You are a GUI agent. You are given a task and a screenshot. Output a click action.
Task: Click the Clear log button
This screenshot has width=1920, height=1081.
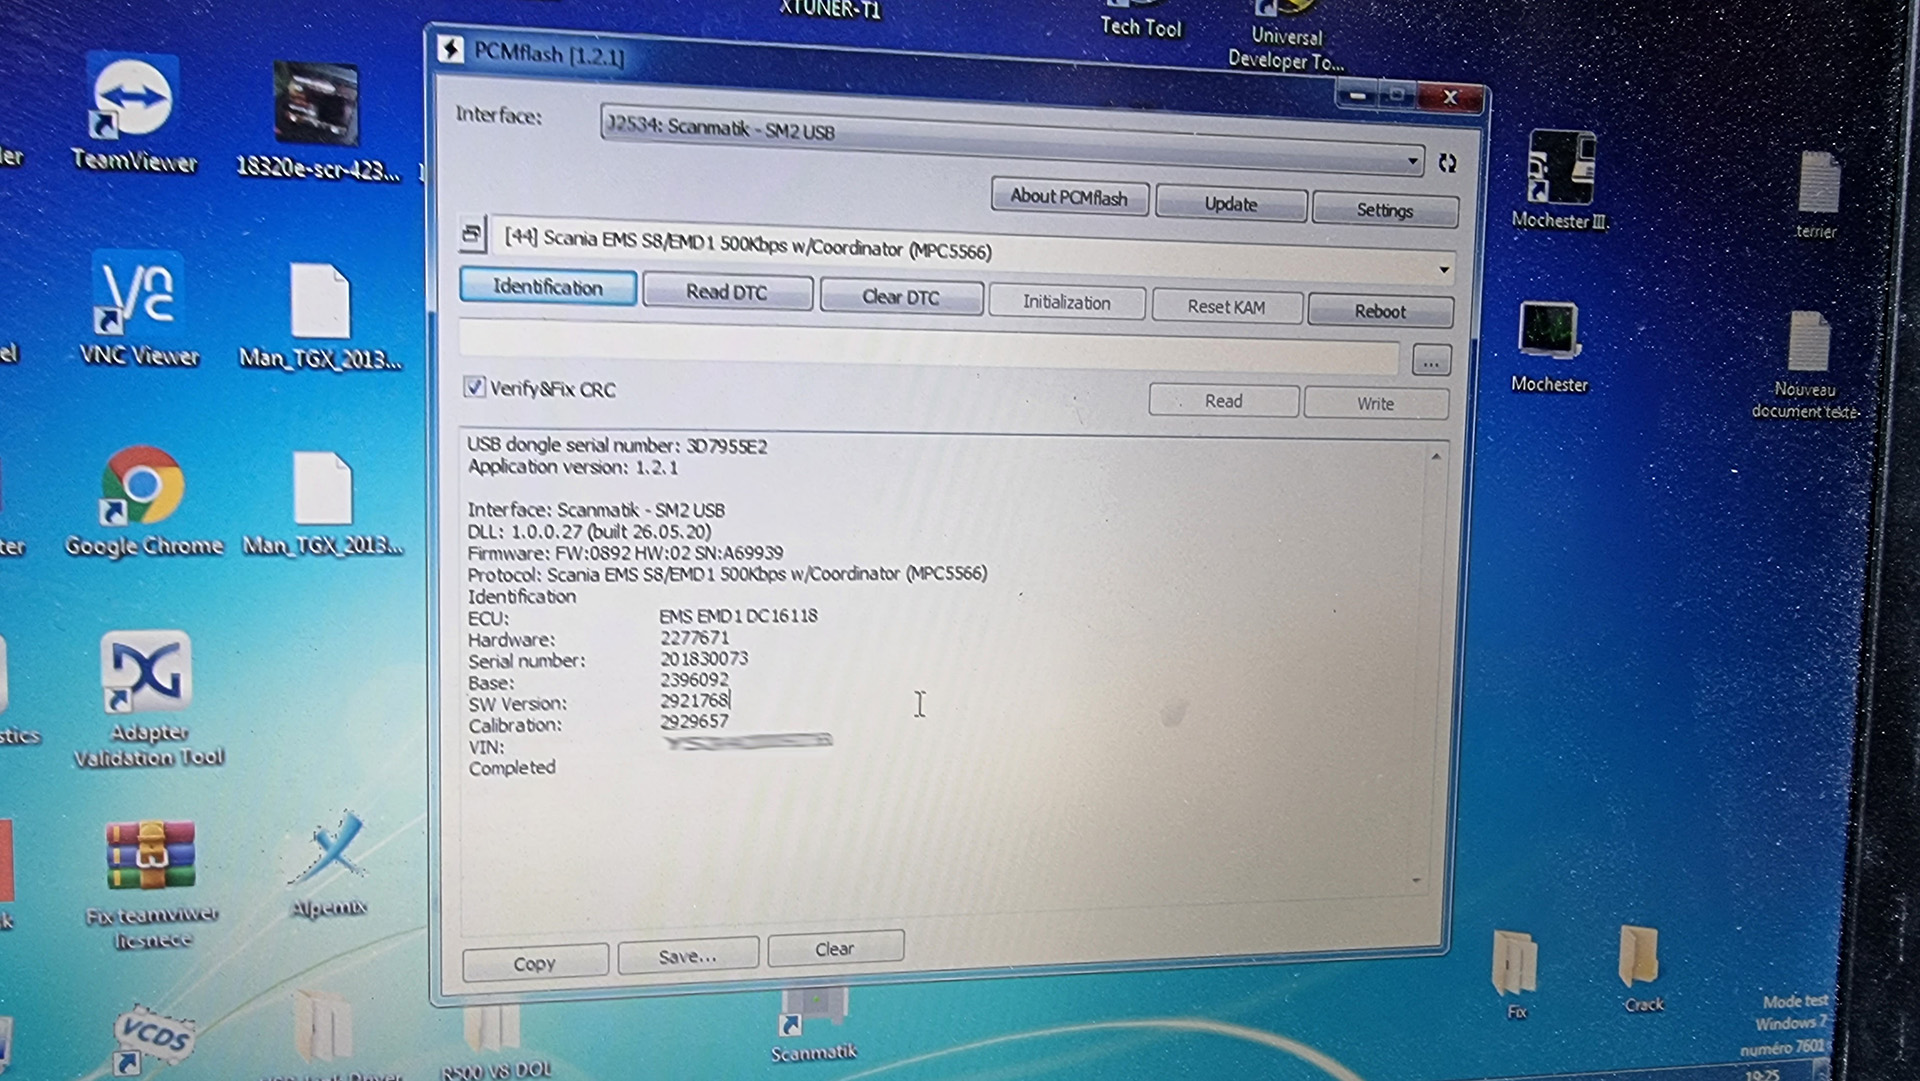tap(834, 948)
